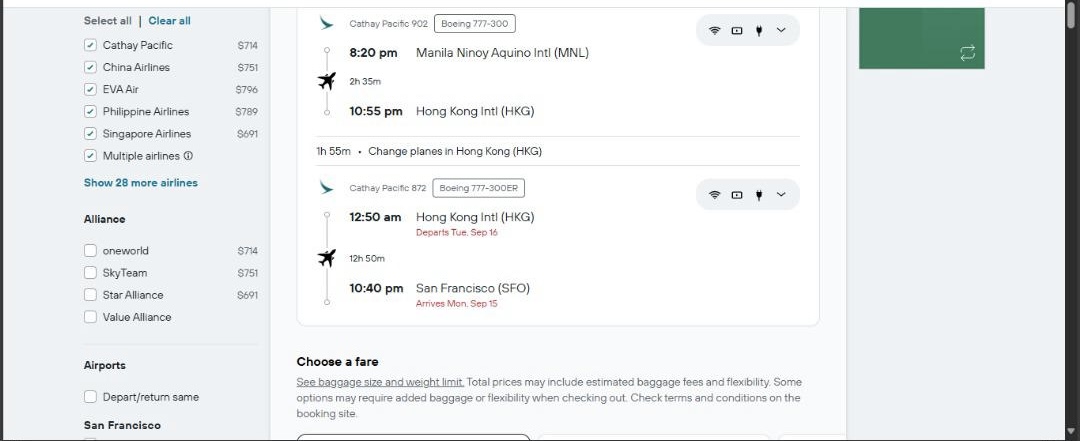The width and height of the screenshot is (1080, 441).
Task: Enable the oneworld alliance filter
Action: coord(90,251)
